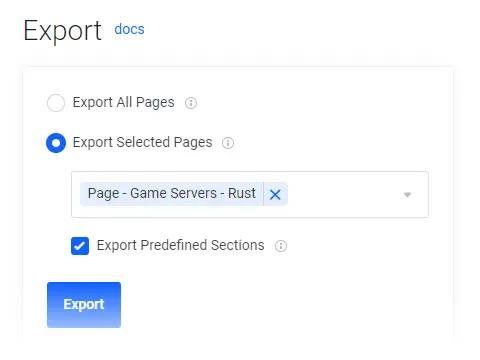Open the docs link beside Export heading
The height and width of the screenshot is (360, 480).
(129, 29)
